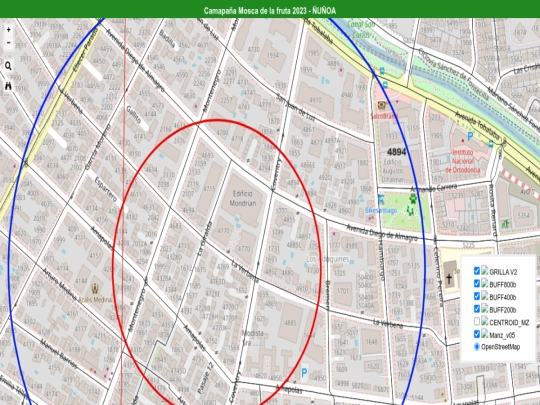Enable the CENTROID_MZ layer
540x405 pixels.
coord(477,321)
